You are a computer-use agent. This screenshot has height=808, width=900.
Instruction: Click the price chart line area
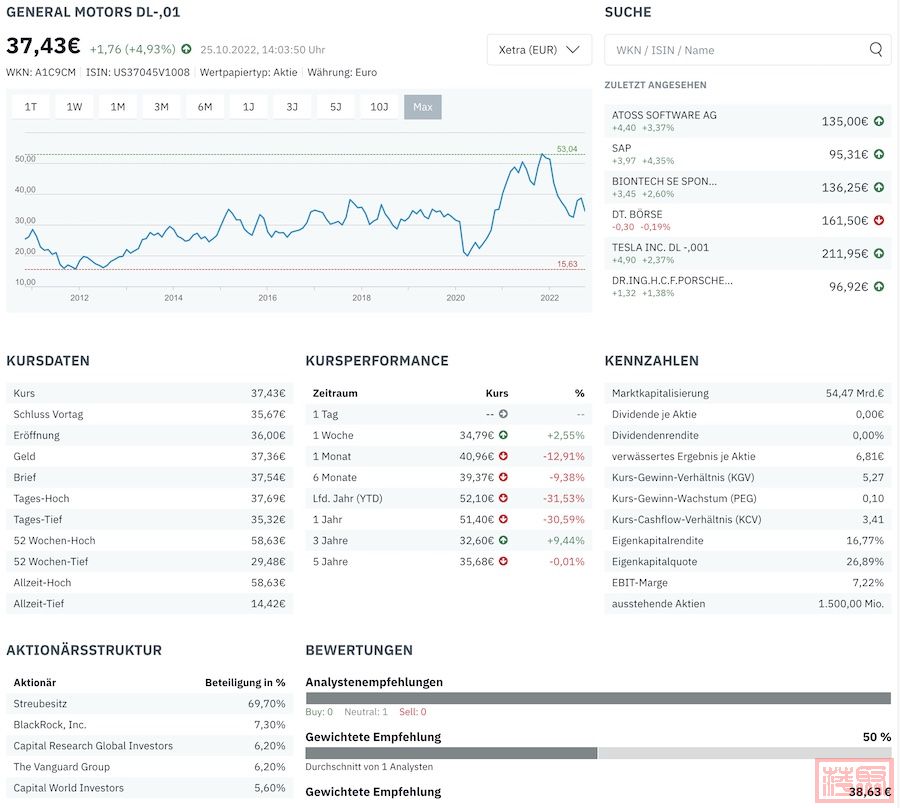[x=305, y=210]
